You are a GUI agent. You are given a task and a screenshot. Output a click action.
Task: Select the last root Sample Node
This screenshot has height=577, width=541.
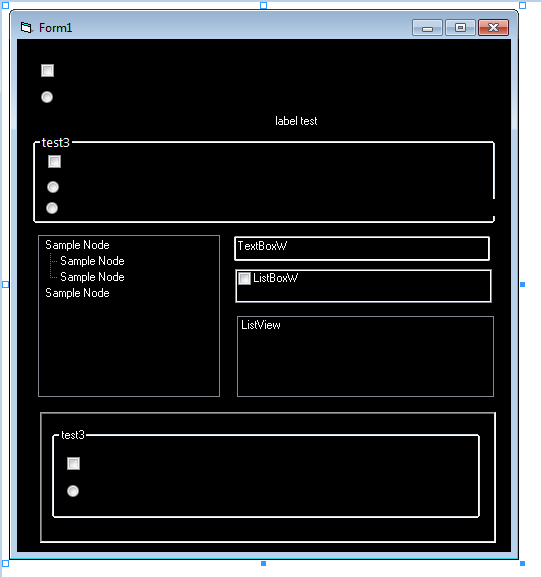click(x=77, y=293)
